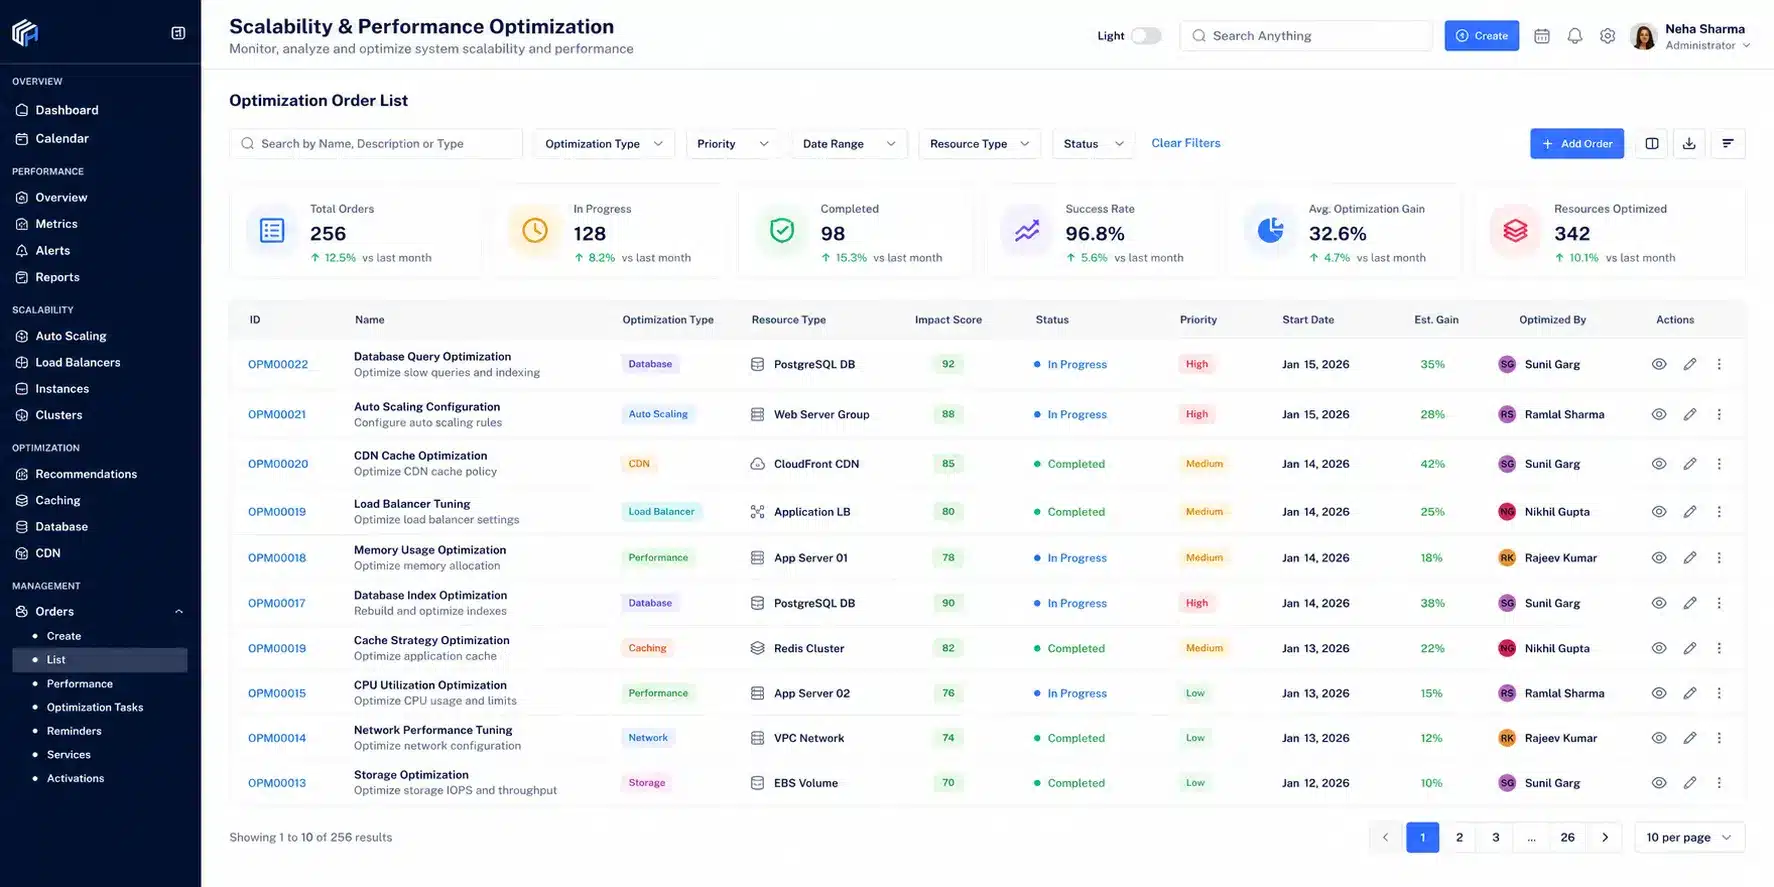Edit order OPM00013 with pencil icon
This screenshot has width=1774, height=887.
tap(1690, 783)
